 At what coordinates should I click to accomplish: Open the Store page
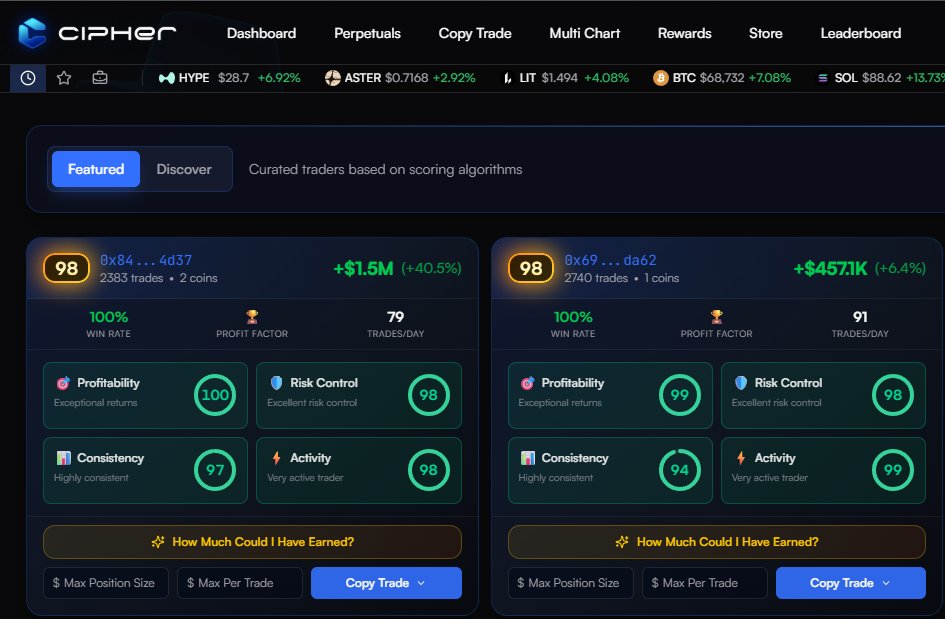(765, 33)
